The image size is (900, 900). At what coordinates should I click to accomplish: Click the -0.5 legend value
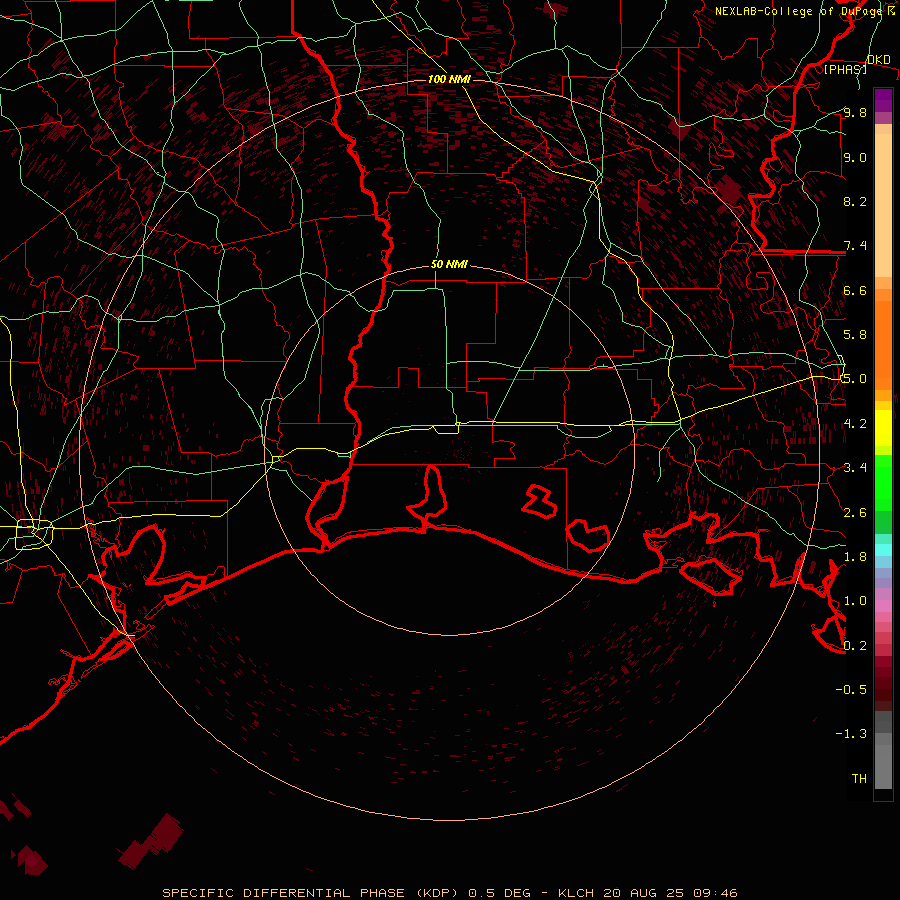coord(851,690)
